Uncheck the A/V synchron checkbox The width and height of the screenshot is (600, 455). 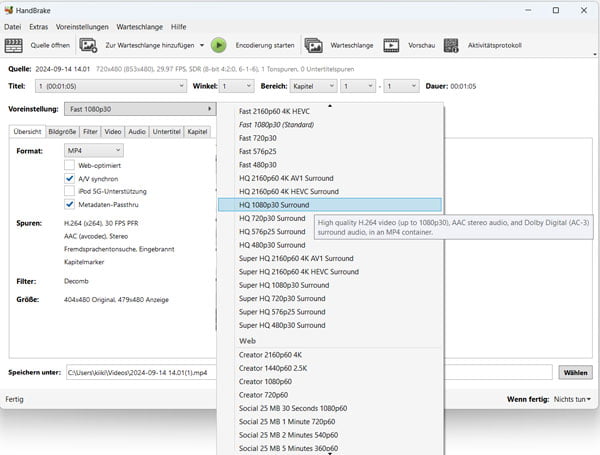coord(70,177)
